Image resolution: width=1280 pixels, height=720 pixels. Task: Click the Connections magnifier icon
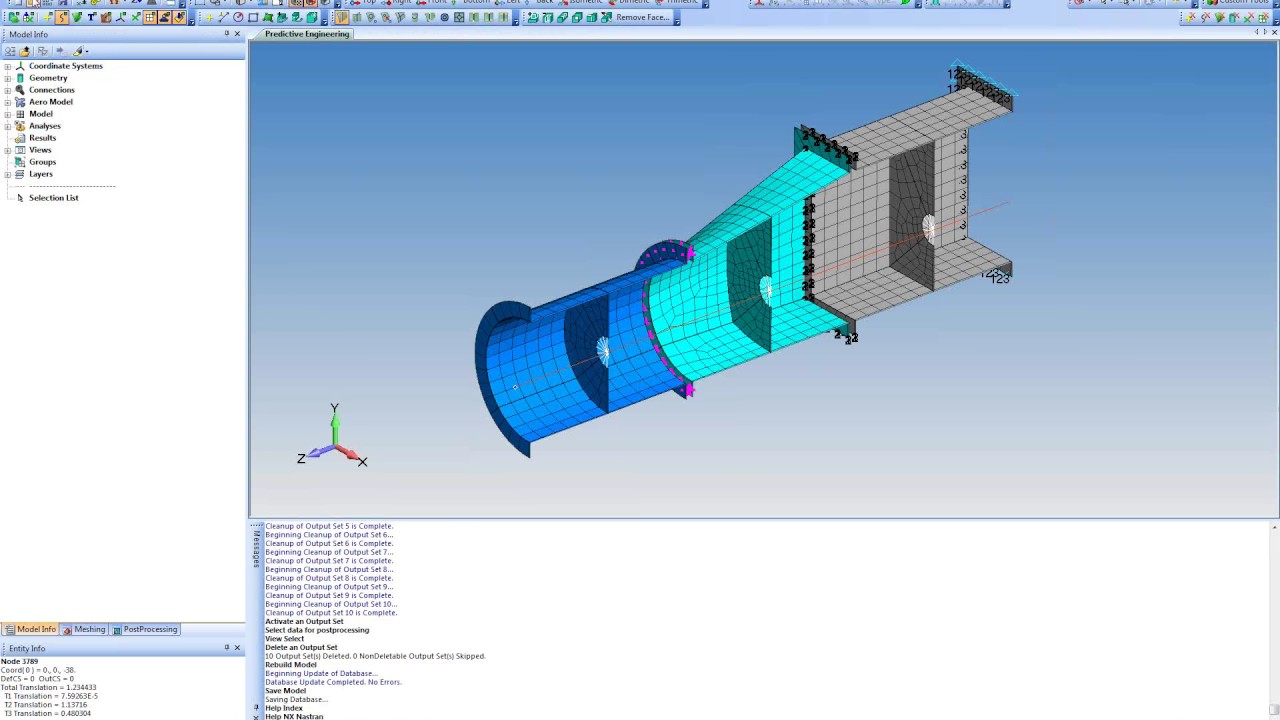pyautogui.click(x=20, y=90)
